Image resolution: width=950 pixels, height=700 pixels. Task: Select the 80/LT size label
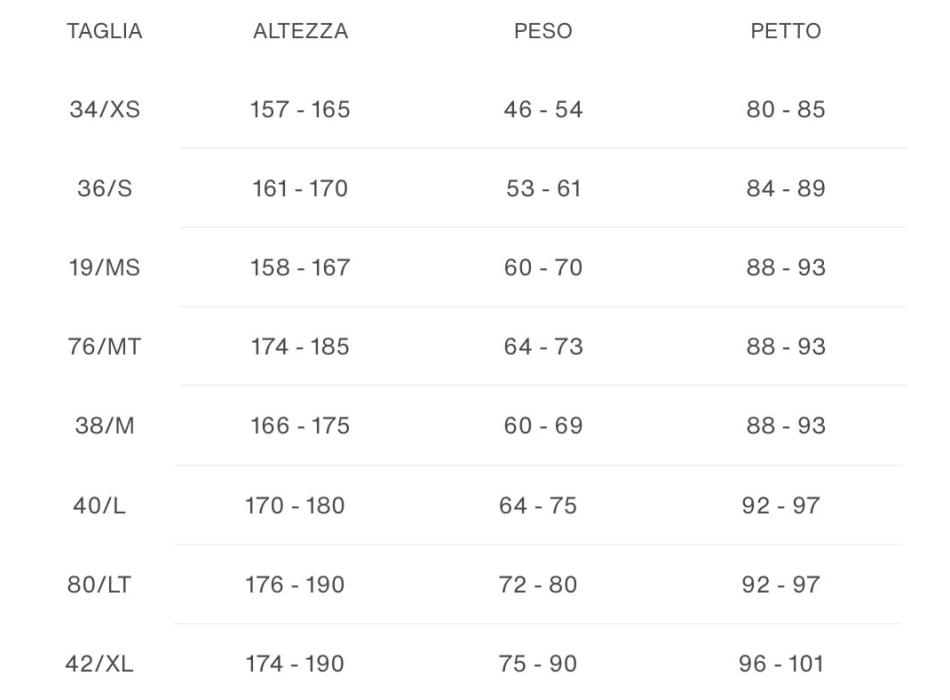point(100,585)
